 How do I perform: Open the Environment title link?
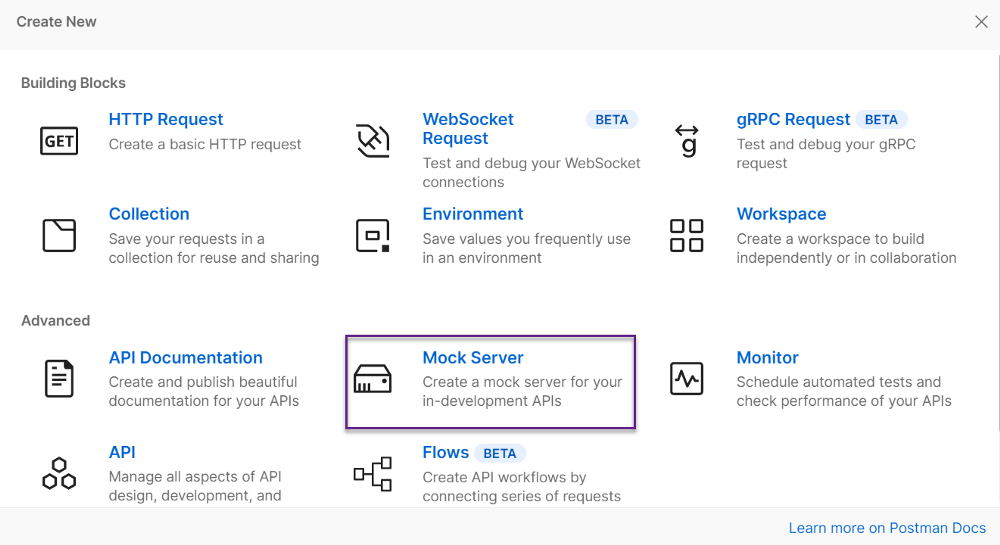coord(473,214)
